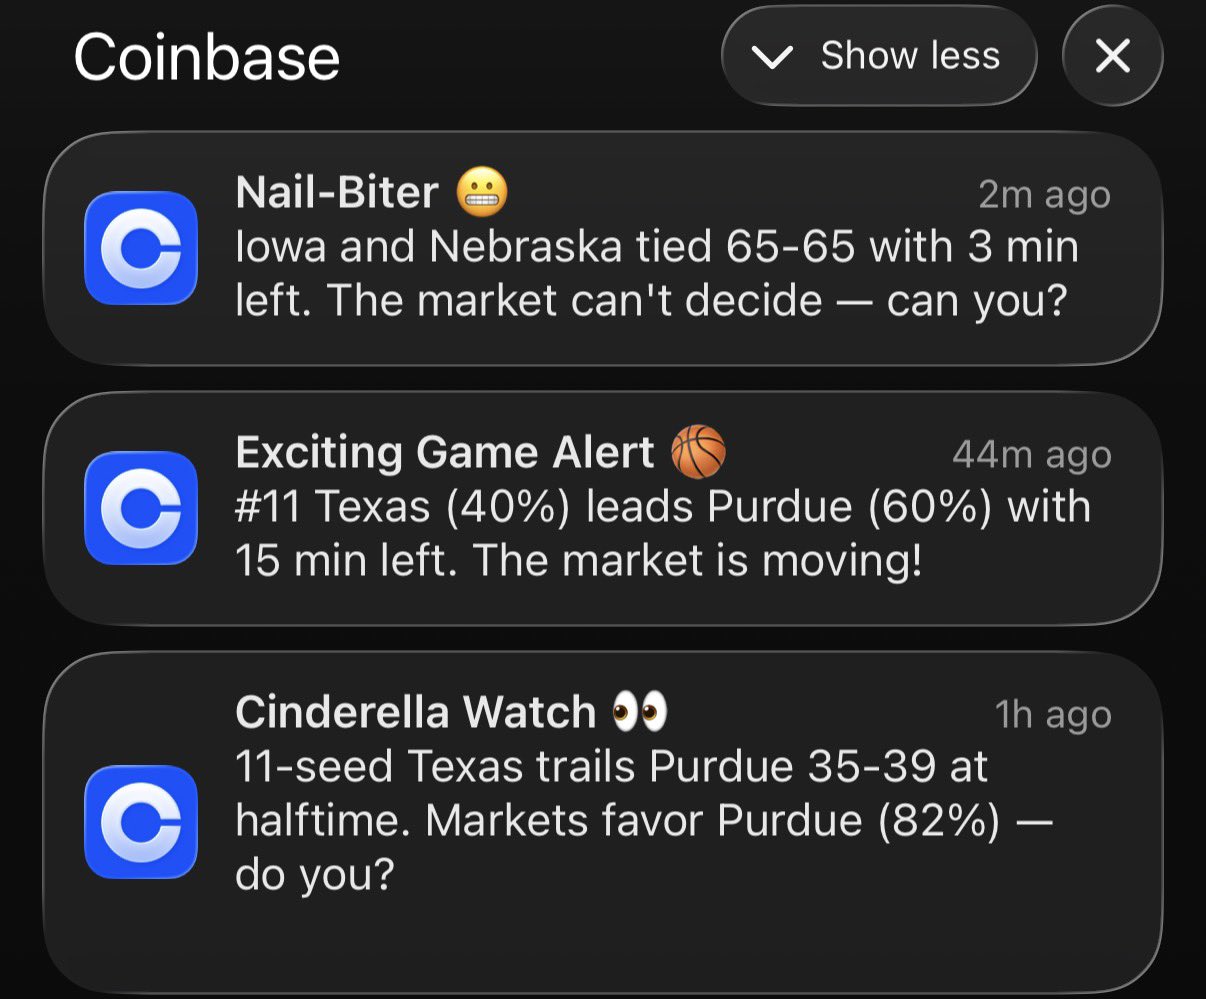This screenshot has height=999, width=1206.
Task: Tap the grimacing face emoji
Action: pos(482,192)
